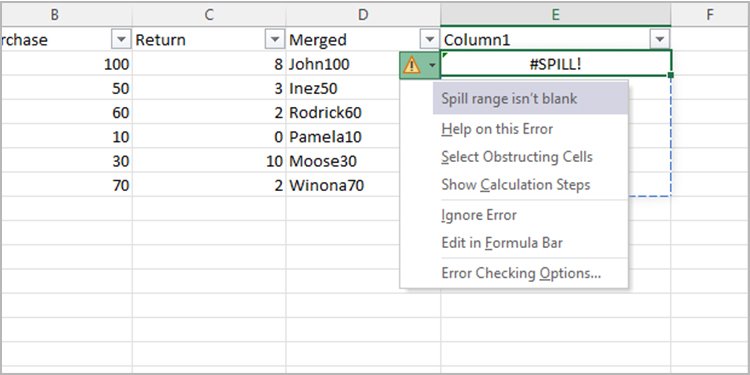The width and height of the screenshot is (750, 375).
Task: Open the Merged column filter dropdown
Action: [x=430, y=40]
